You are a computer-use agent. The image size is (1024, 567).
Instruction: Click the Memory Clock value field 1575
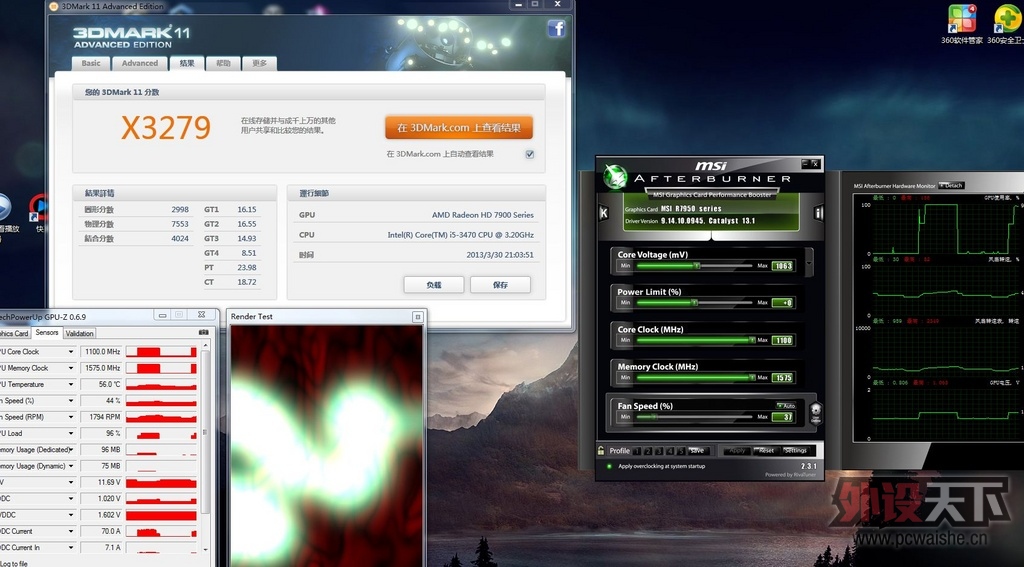pyautogui.click(x=782, y=378)
